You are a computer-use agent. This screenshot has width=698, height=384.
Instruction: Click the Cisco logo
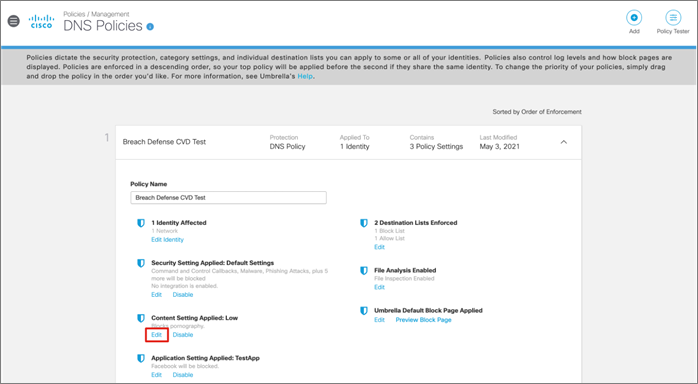coord(41,21)
